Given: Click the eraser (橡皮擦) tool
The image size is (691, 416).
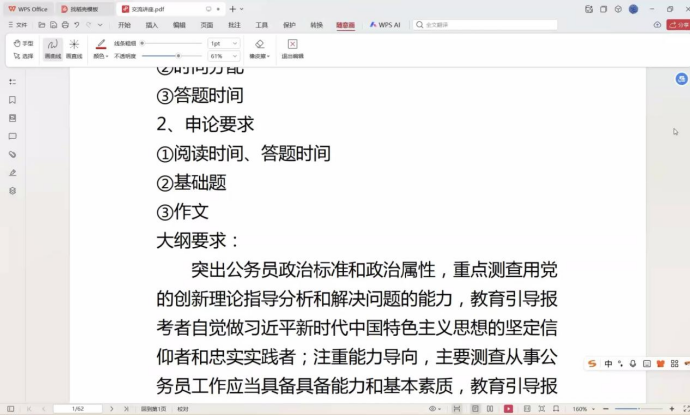Looking at the screenshot, I should (x=259, y=47).
